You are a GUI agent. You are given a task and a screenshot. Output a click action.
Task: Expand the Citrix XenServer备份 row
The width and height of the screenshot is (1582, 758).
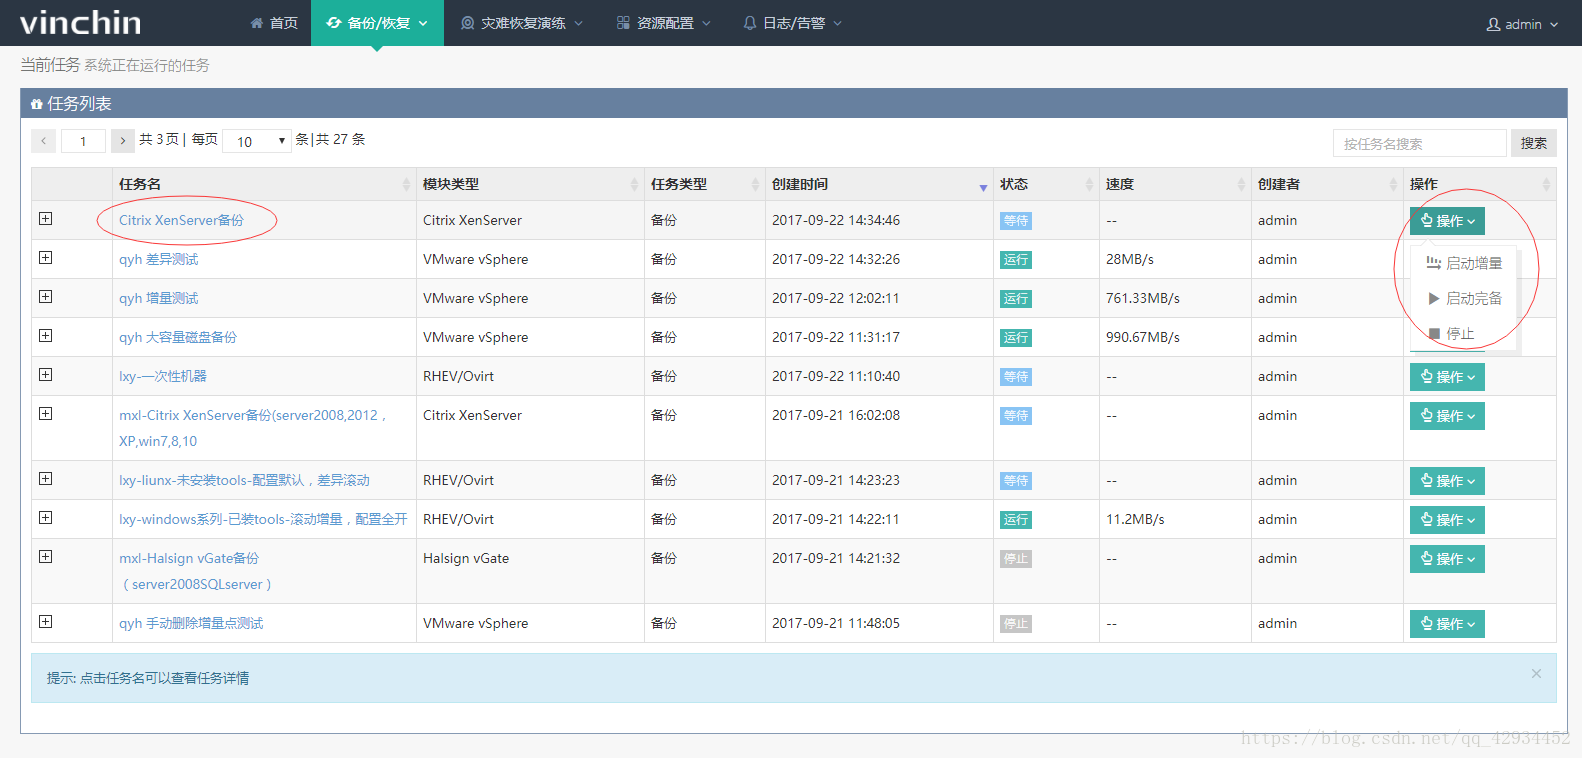(45, 219)
